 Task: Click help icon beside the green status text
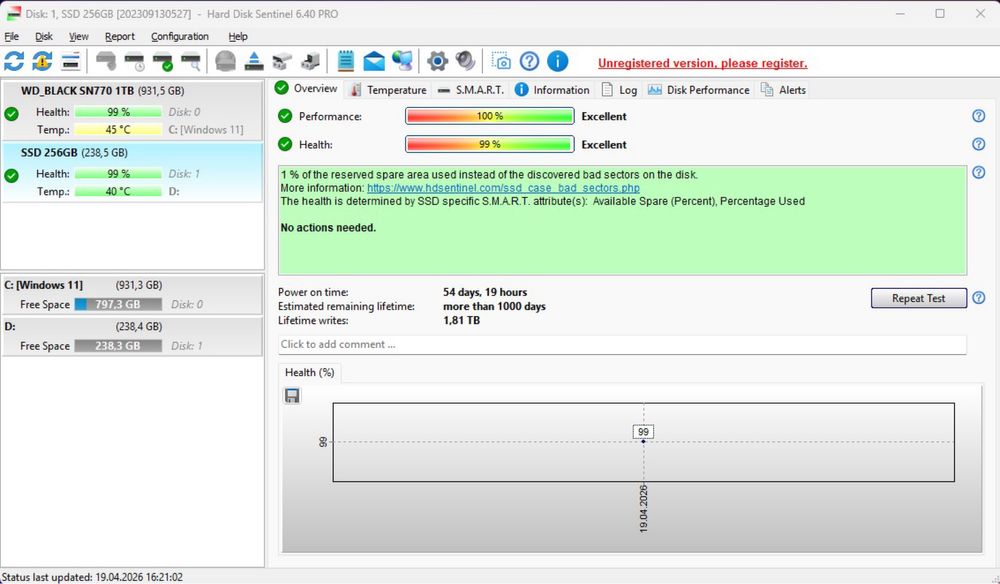[x=978, y=172]
